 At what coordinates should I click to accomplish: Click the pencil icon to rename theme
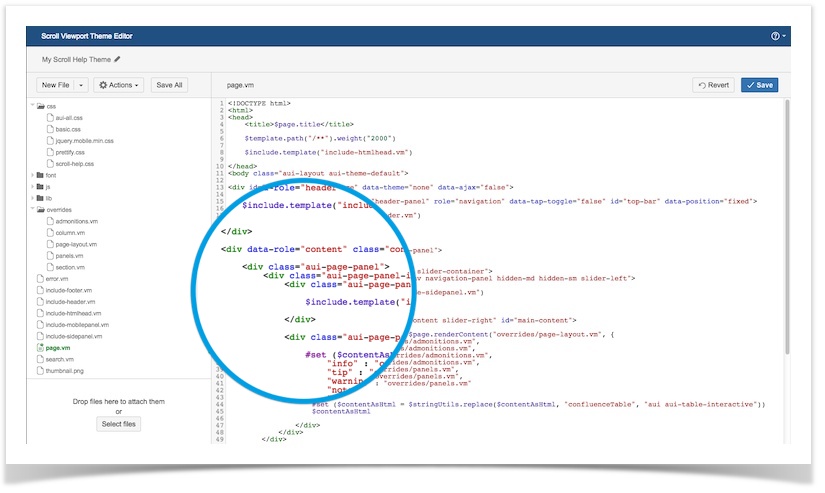(117, 60)
